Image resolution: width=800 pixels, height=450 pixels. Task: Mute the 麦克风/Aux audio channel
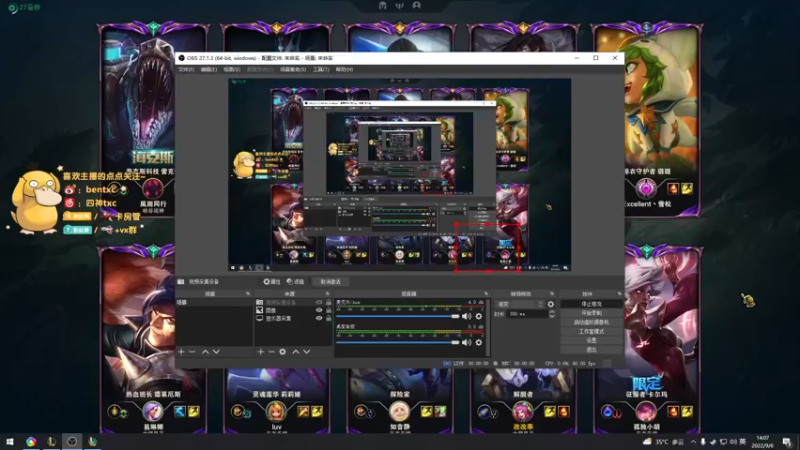(x=466, y=316)
